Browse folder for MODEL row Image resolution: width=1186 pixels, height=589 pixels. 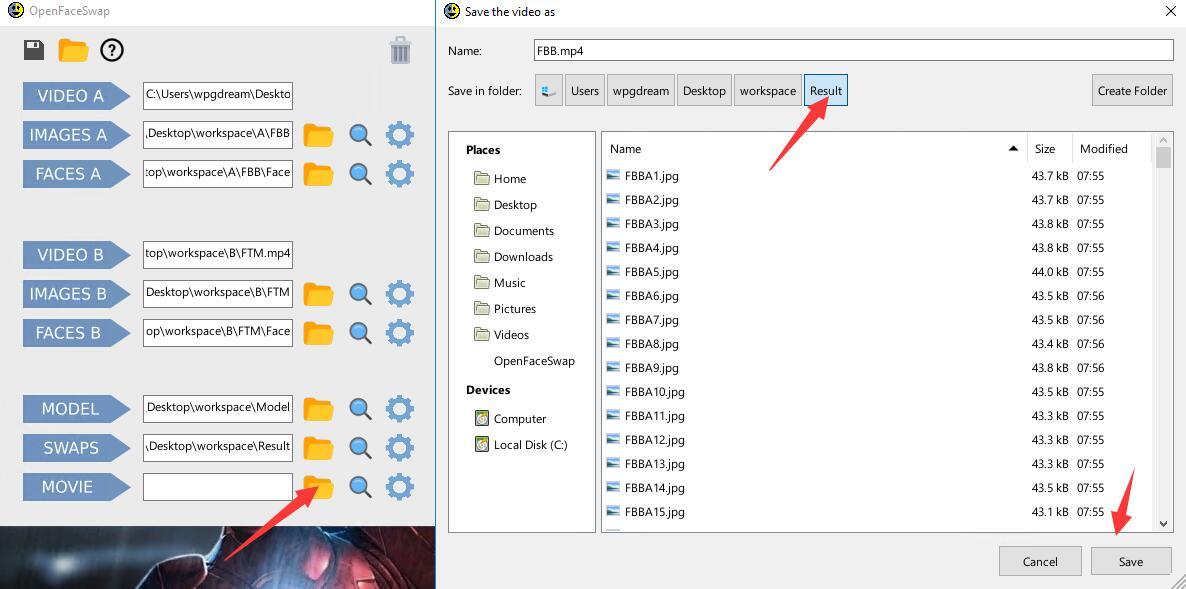coord(318,409)
